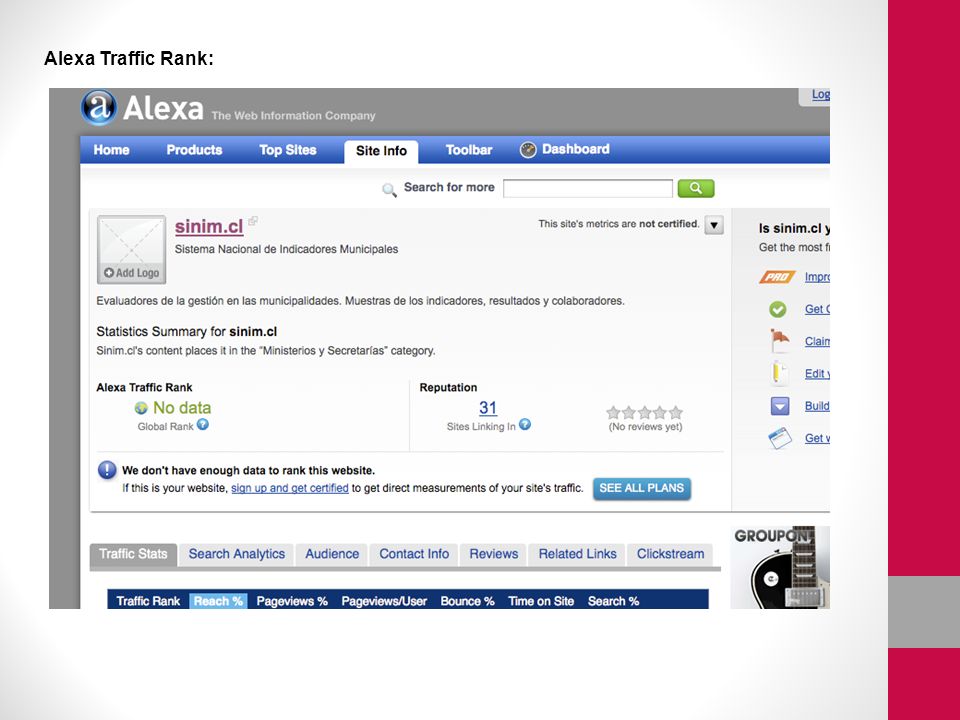Click the Add Logo placeholder button
960x720 pixels.
[132, 249]
